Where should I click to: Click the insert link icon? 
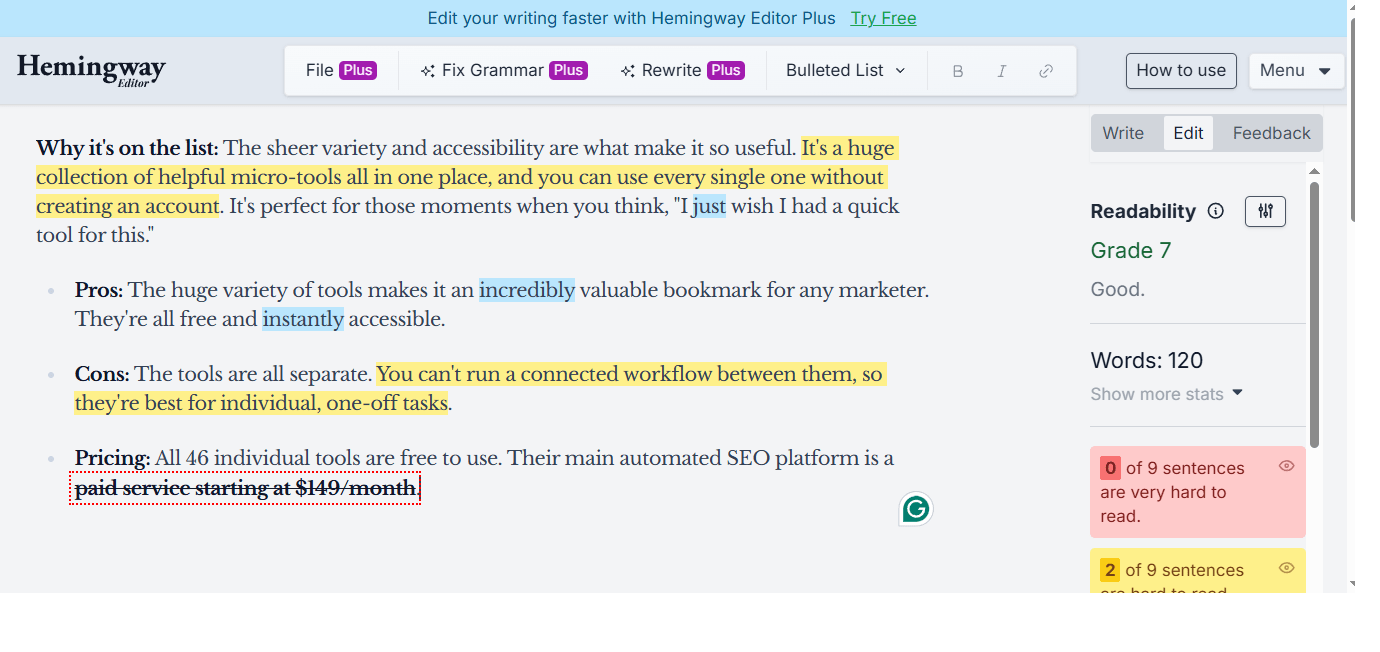pos(1046,71)
